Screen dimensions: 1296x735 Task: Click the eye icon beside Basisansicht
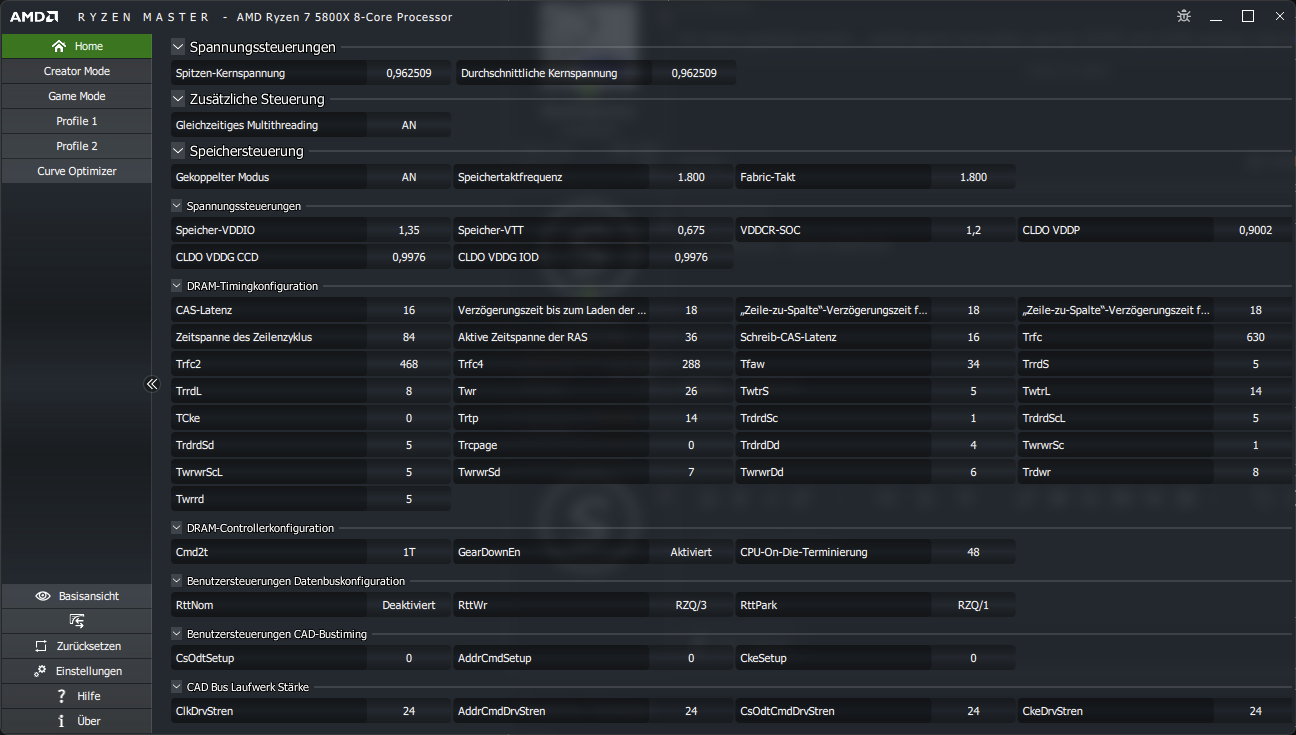click(x=43, y=596)
